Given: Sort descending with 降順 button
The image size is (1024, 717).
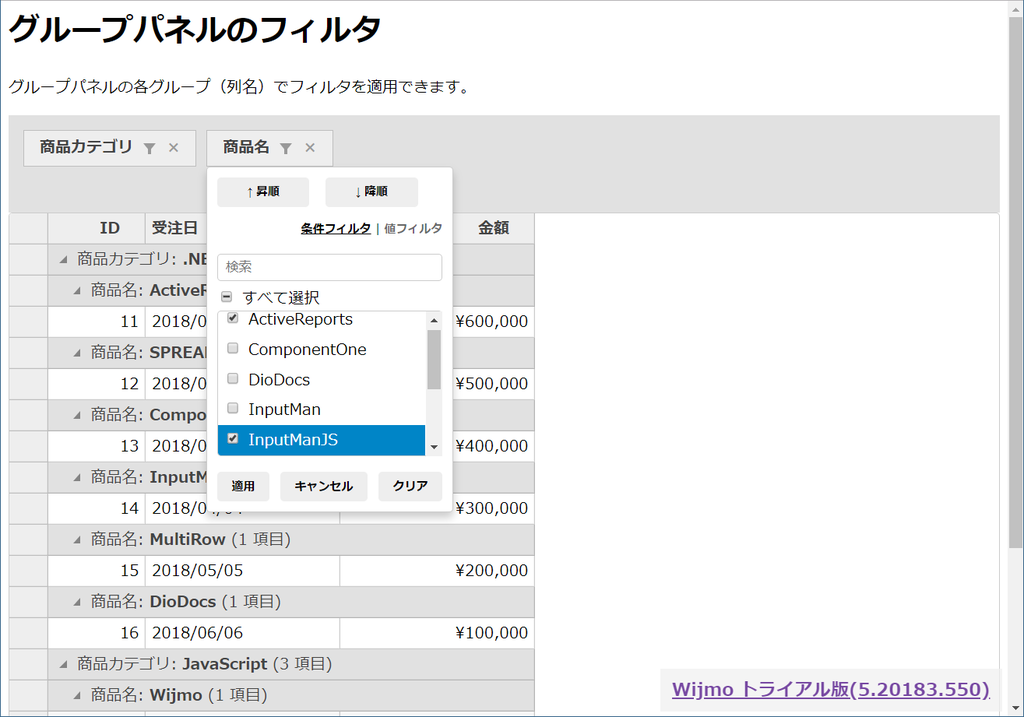Looking at the screenshot, I should pos(372,192).
